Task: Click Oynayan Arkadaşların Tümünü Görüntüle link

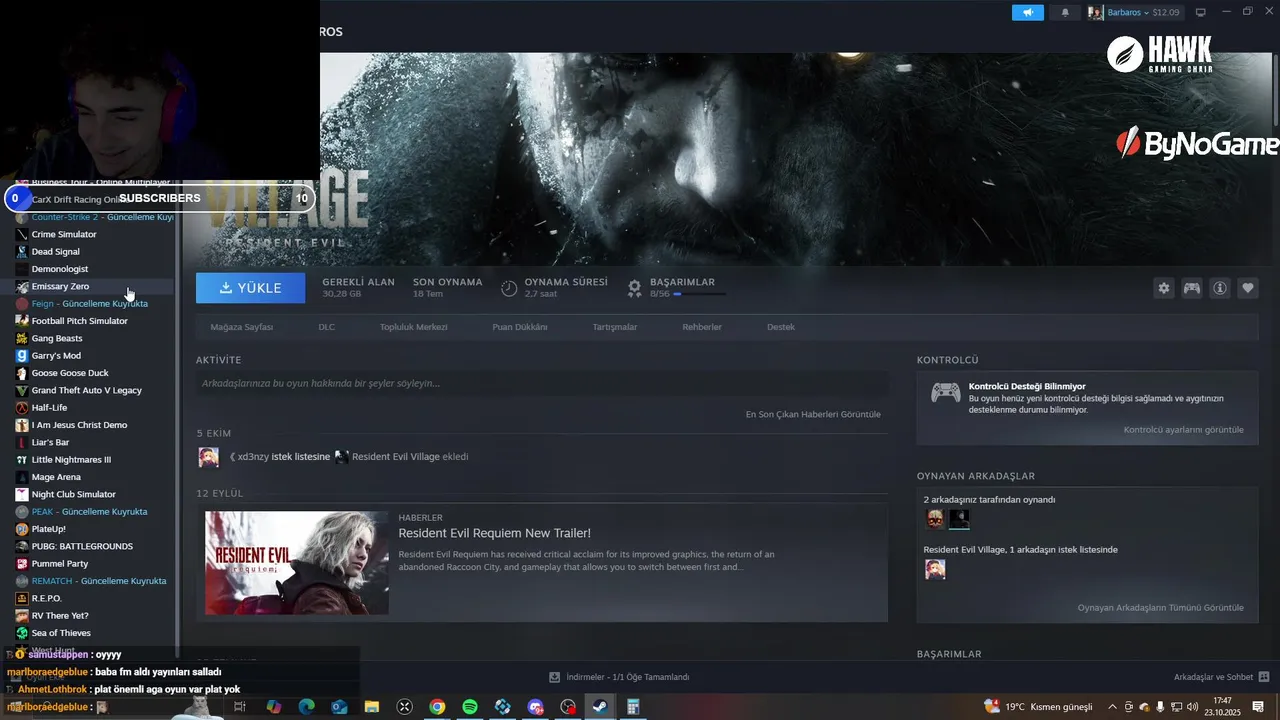Action: (x=1161, y=608)
